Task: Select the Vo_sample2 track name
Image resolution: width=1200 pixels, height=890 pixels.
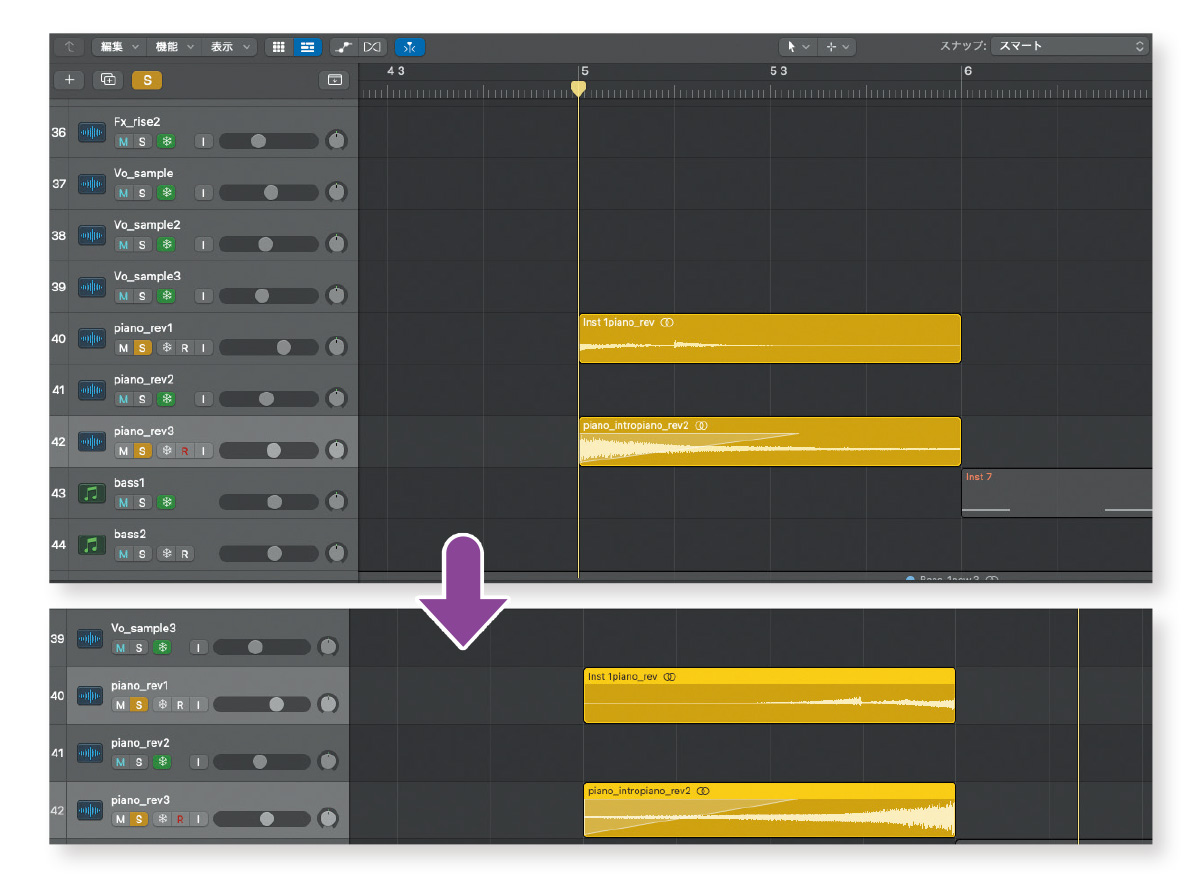Action: pyautogui.click(x=147, y=225)
